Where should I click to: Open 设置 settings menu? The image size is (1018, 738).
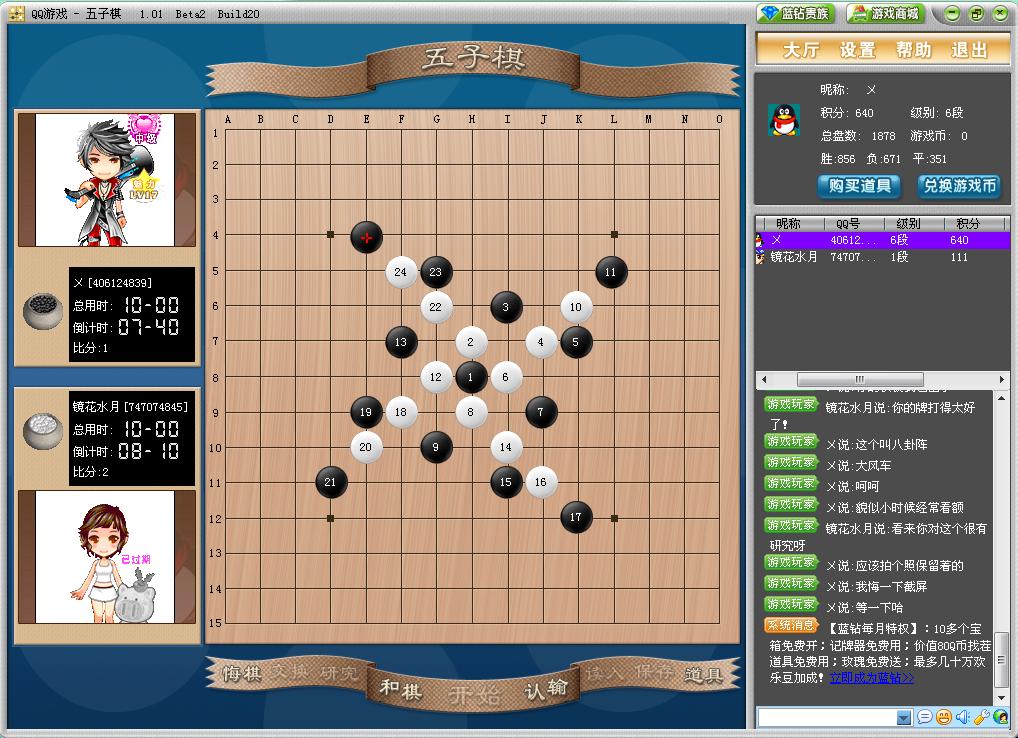pyautogui.click(x=858, y=50)
